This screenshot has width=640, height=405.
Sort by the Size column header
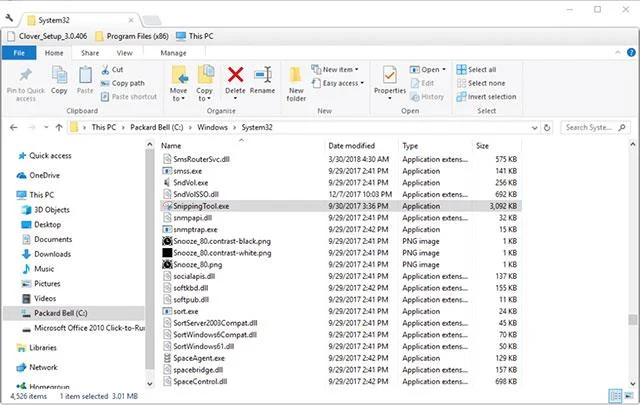coord(497,146)
